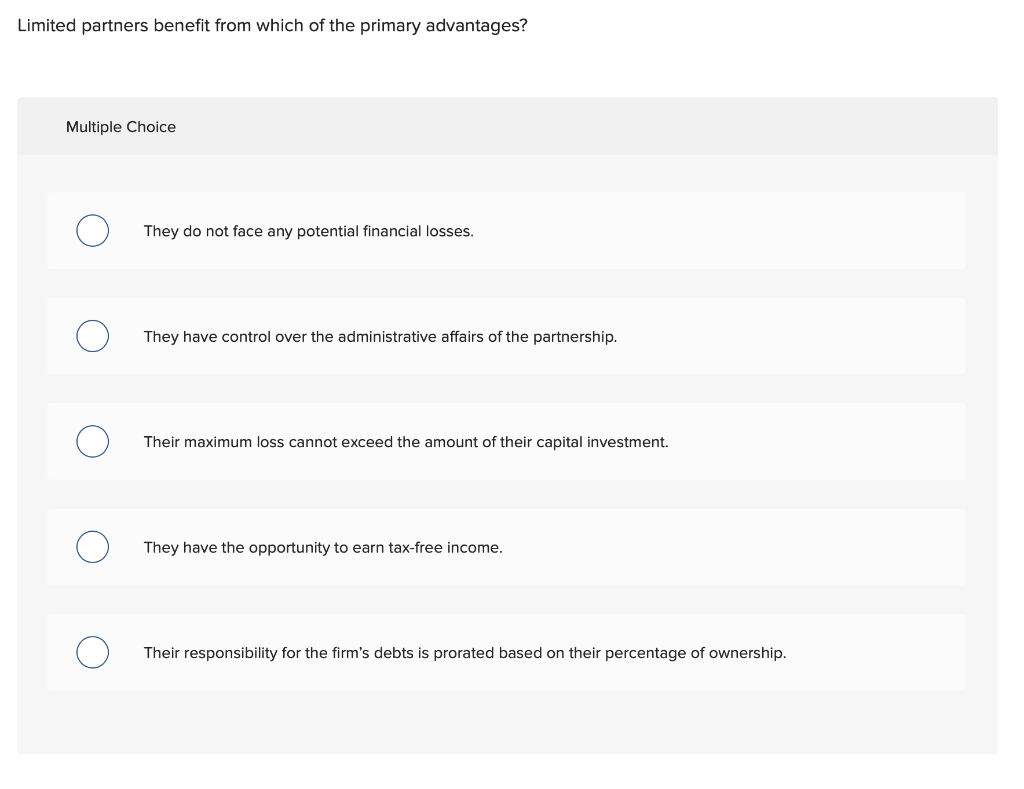This screenshot has height=789, width=1024.
Task: Click text 'Their responsibility for the firm's debts' answer
Action: (464, 653)
